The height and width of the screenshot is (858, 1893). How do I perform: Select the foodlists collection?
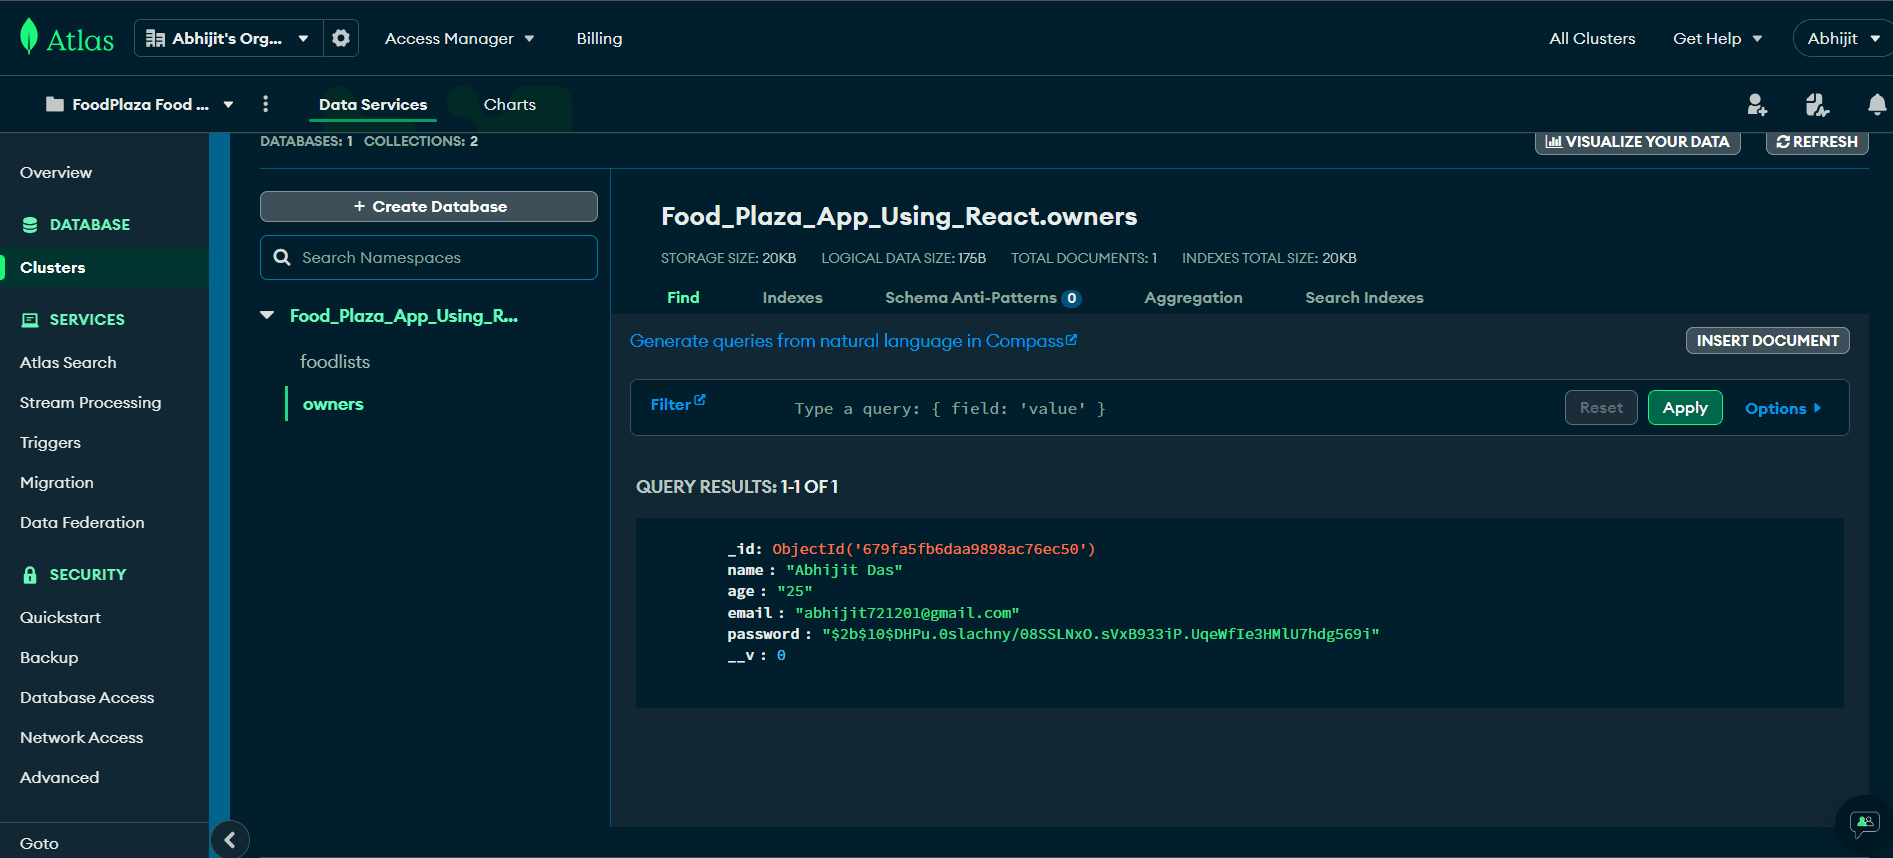pos(335,361)
